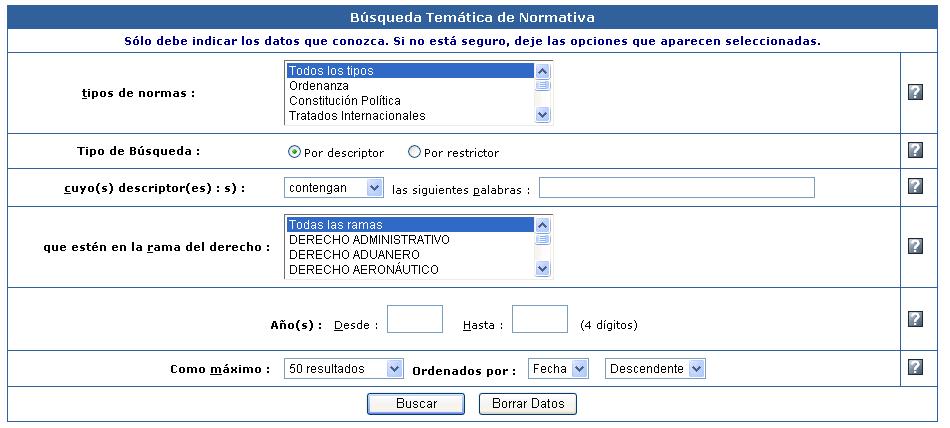Open help icon for Año(s) row
This screenshot has height=428, width=950.
915,319
